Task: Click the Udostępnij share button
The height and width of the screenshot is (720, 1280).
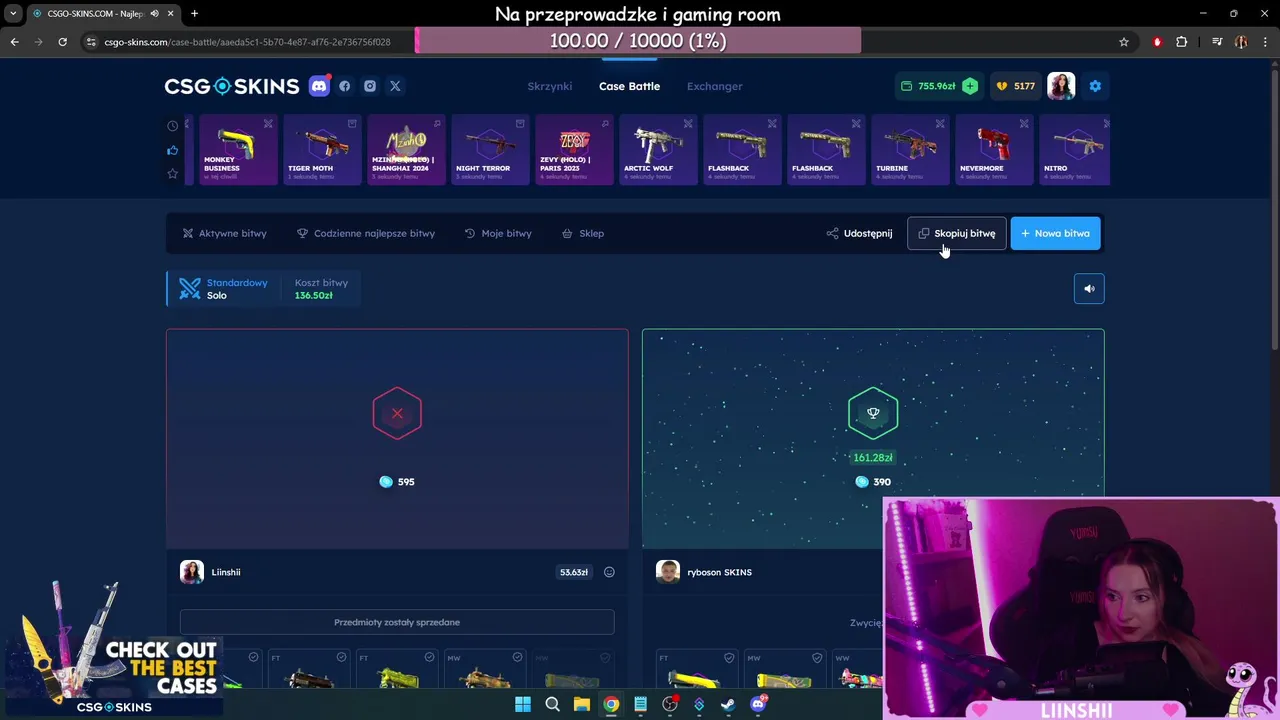Action: pos(859,233)
